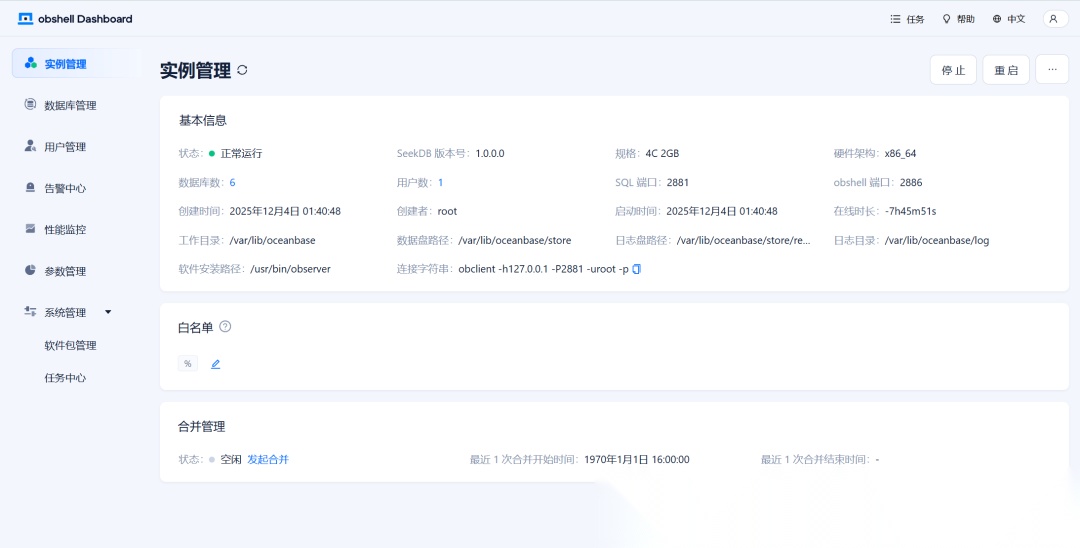Click the 基本信息 section heading

(202, 120)
